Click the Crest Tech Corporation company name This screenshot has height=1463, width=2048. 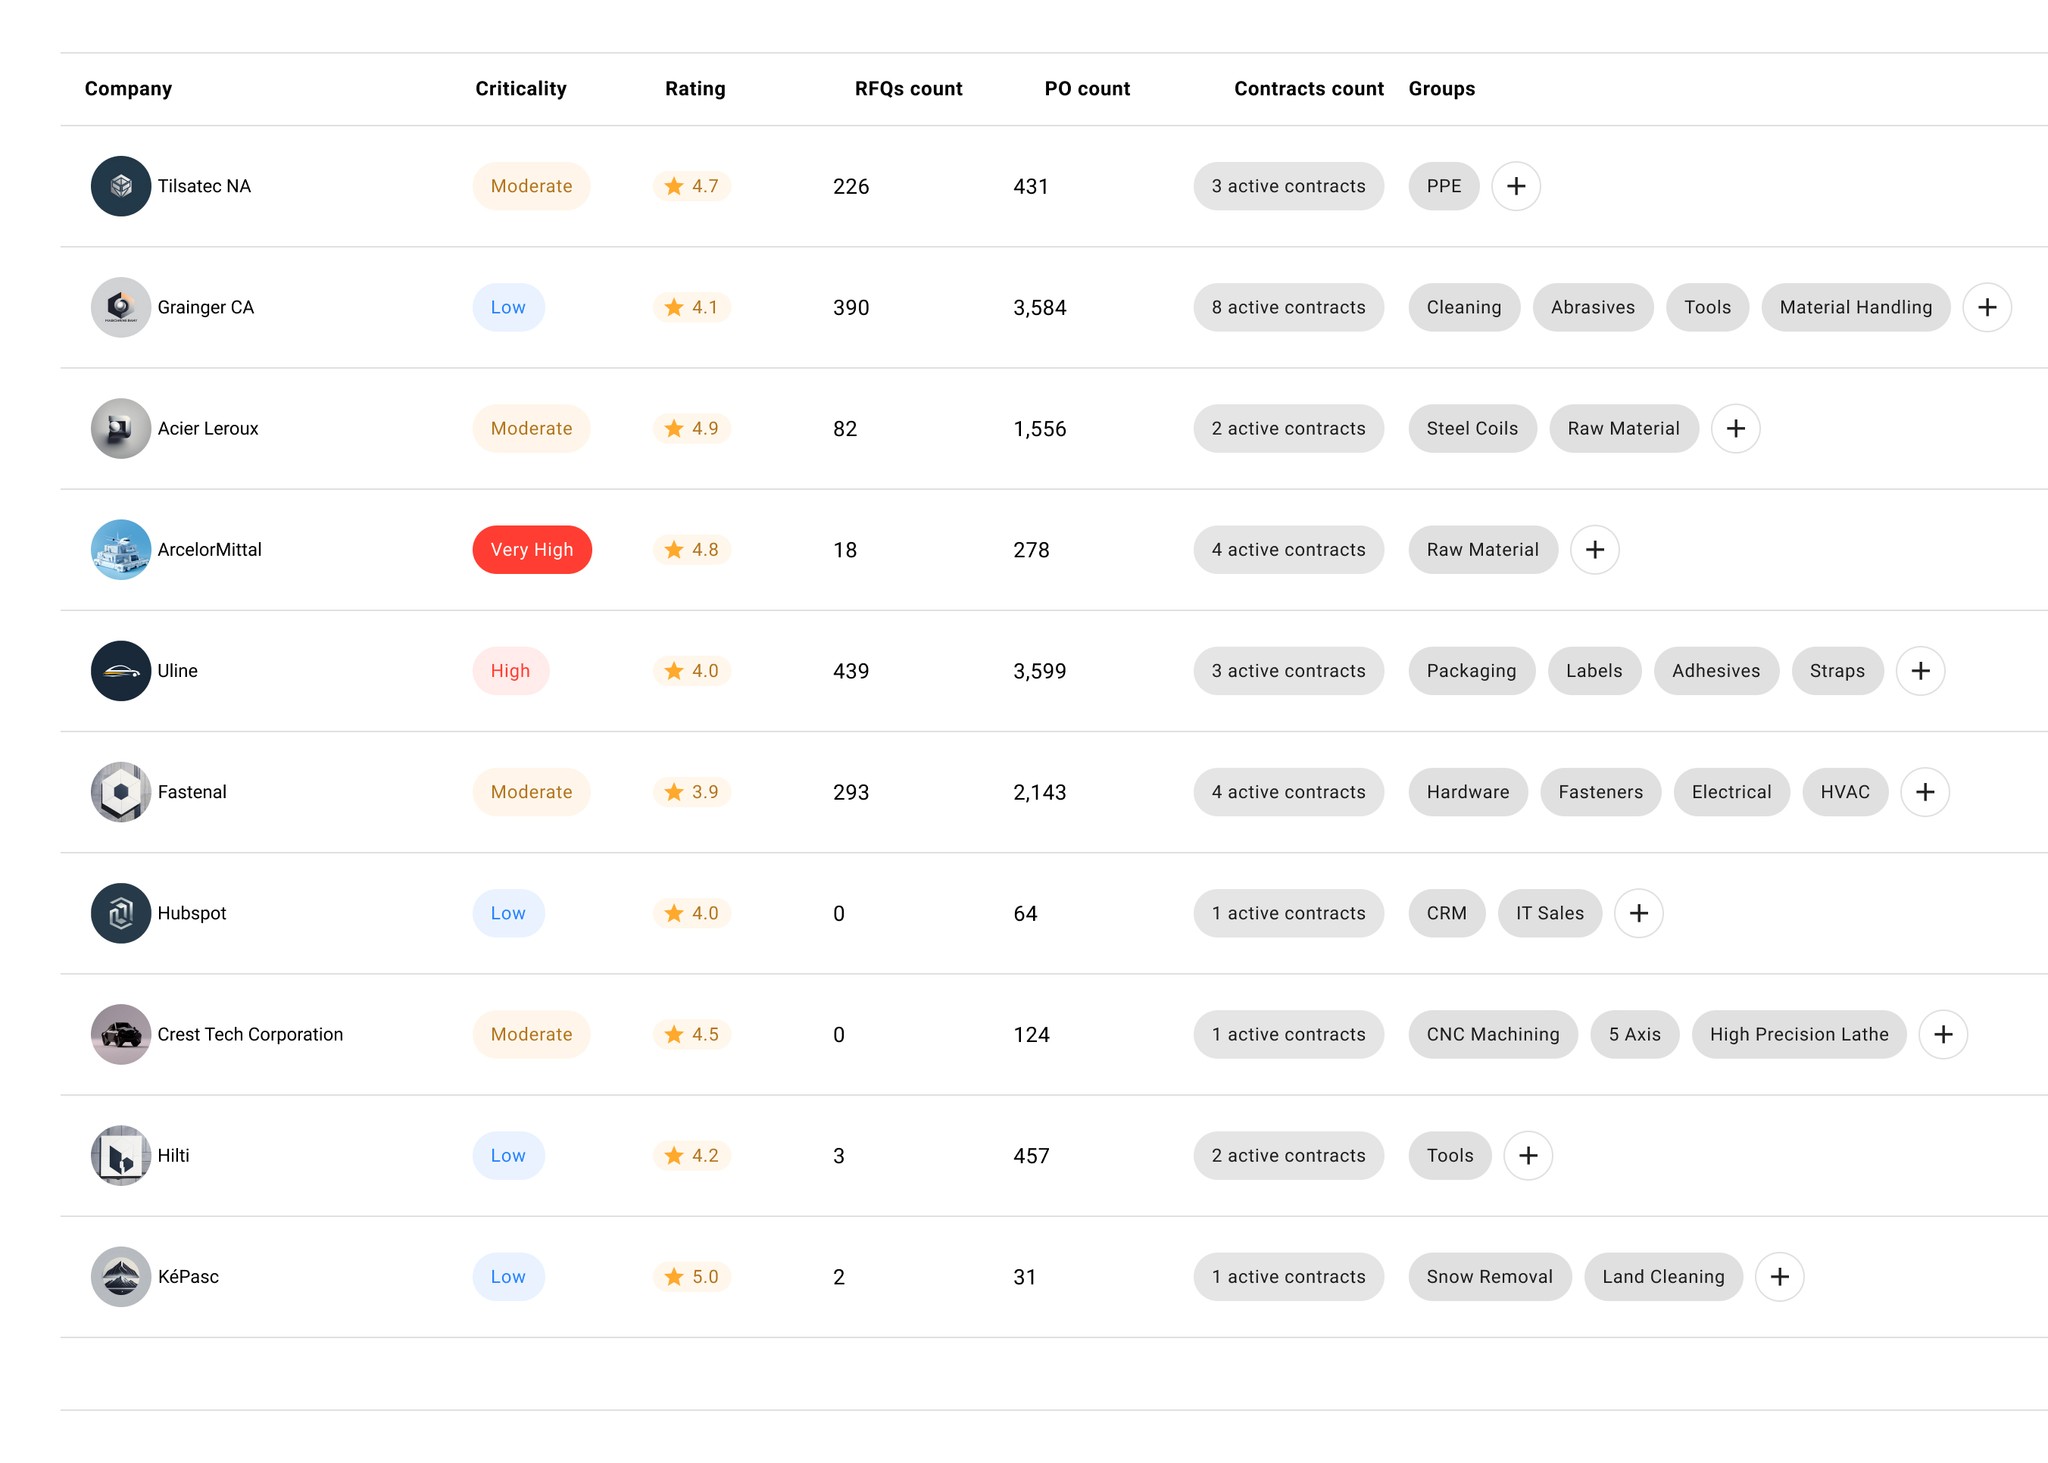[x=250, y=1034]
